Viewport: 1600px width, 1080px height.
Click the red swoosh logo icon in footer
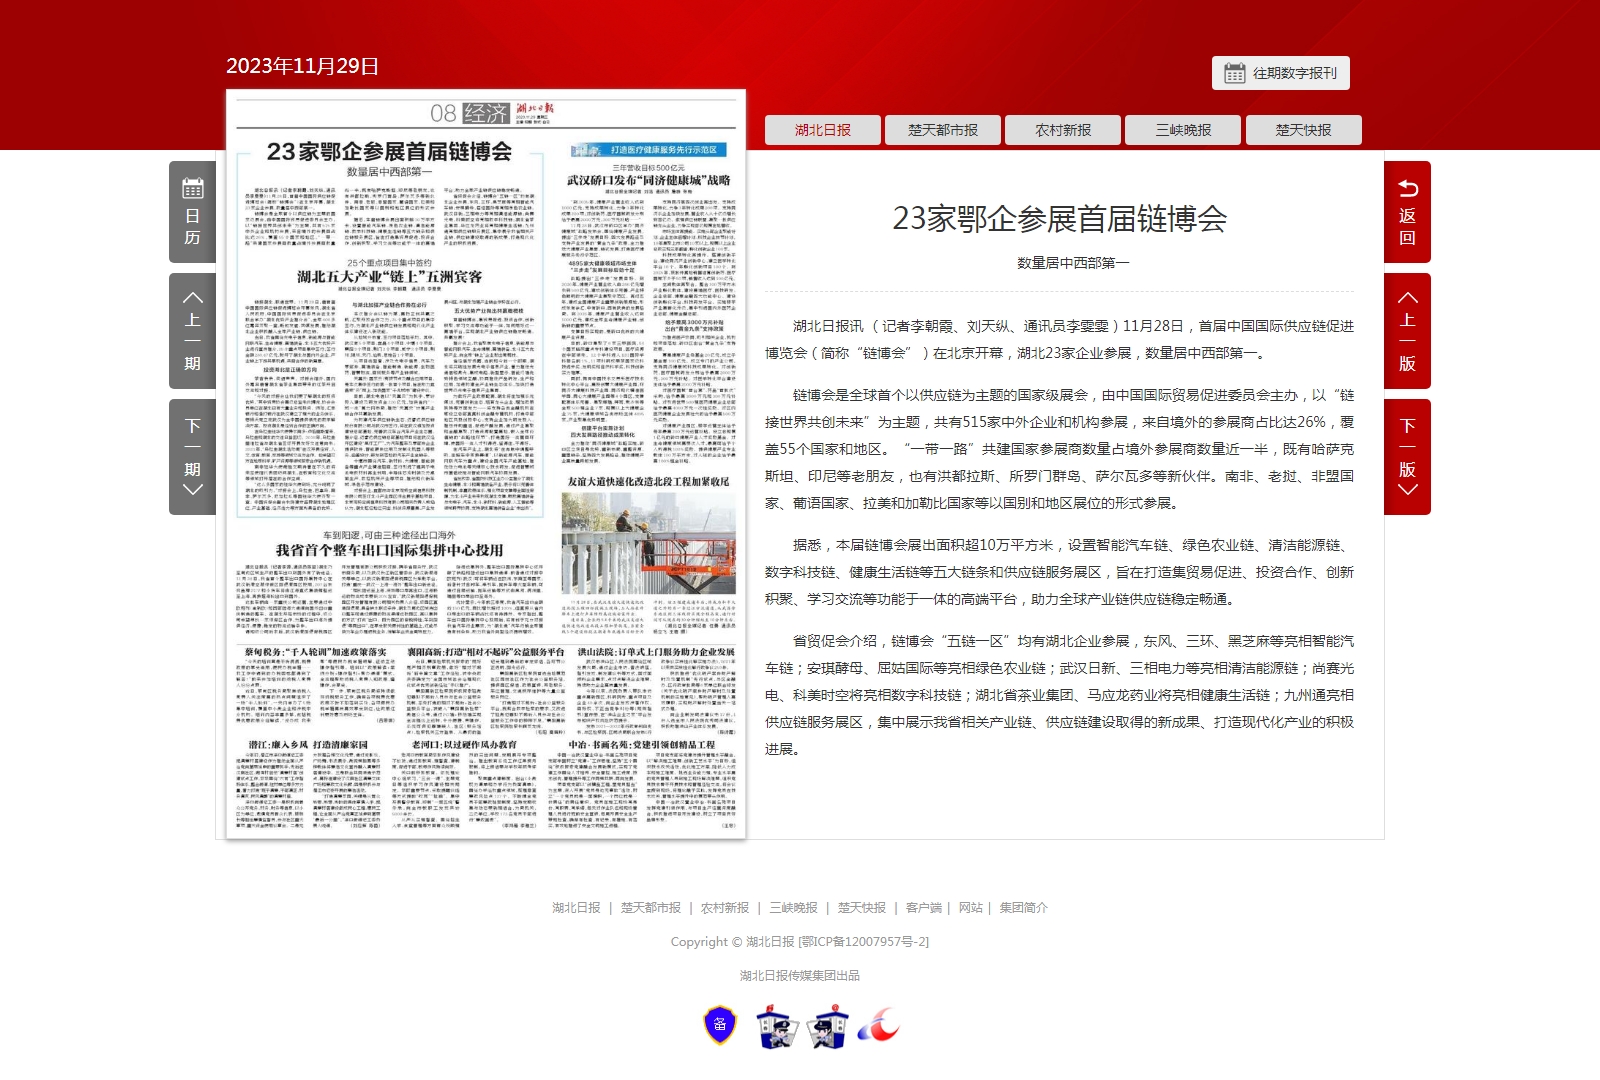(878, 1026)
